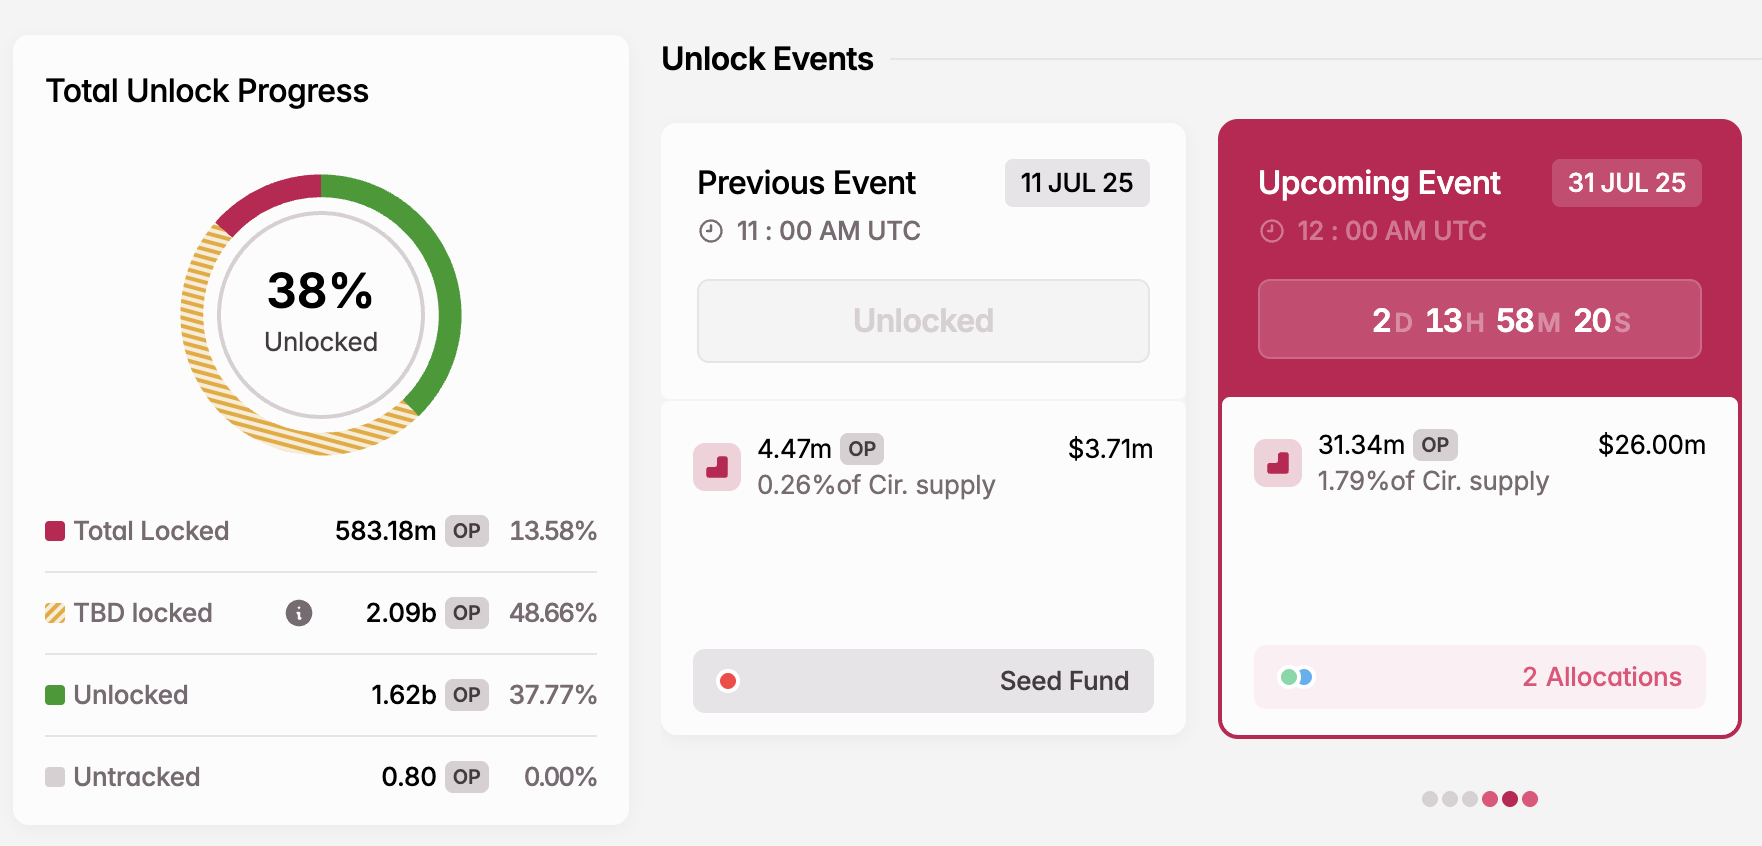Image resolution: width=1762 pixels, height=846 pixels.
Task: Click the overlapping allocation dots icon
Action: [1294, 677]
